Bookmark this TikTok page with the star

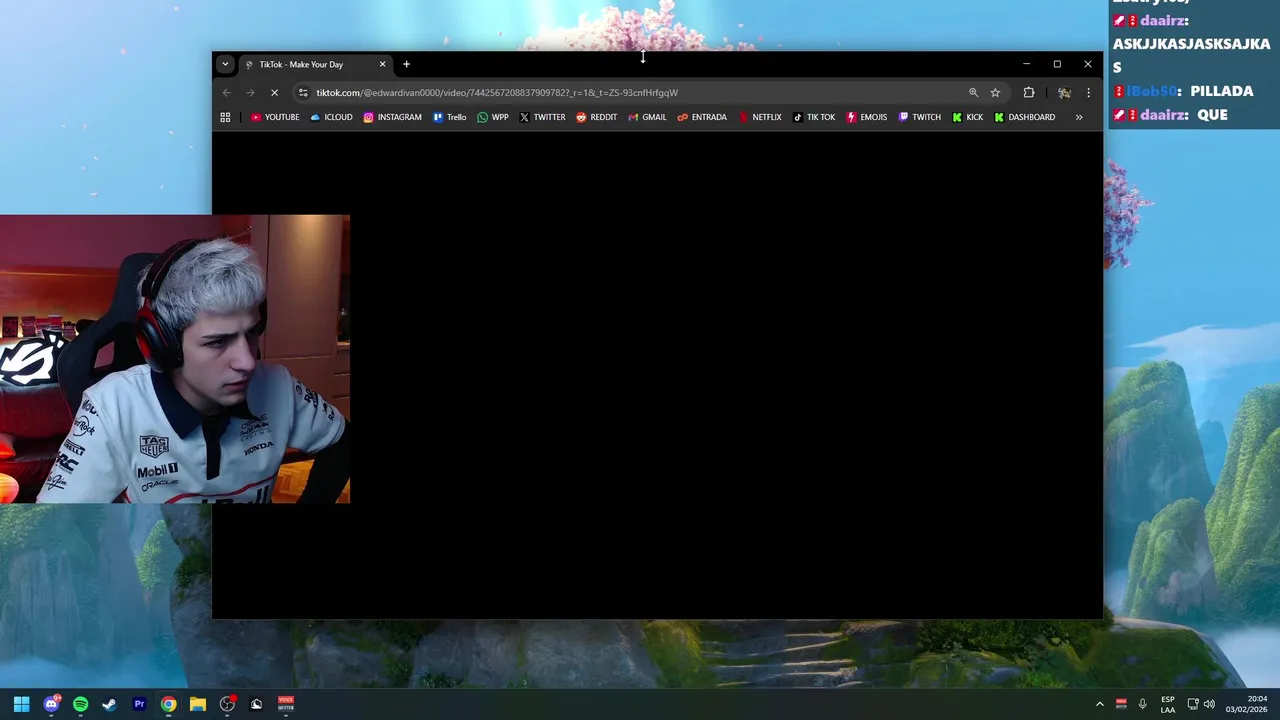click(x=995, y=93)
